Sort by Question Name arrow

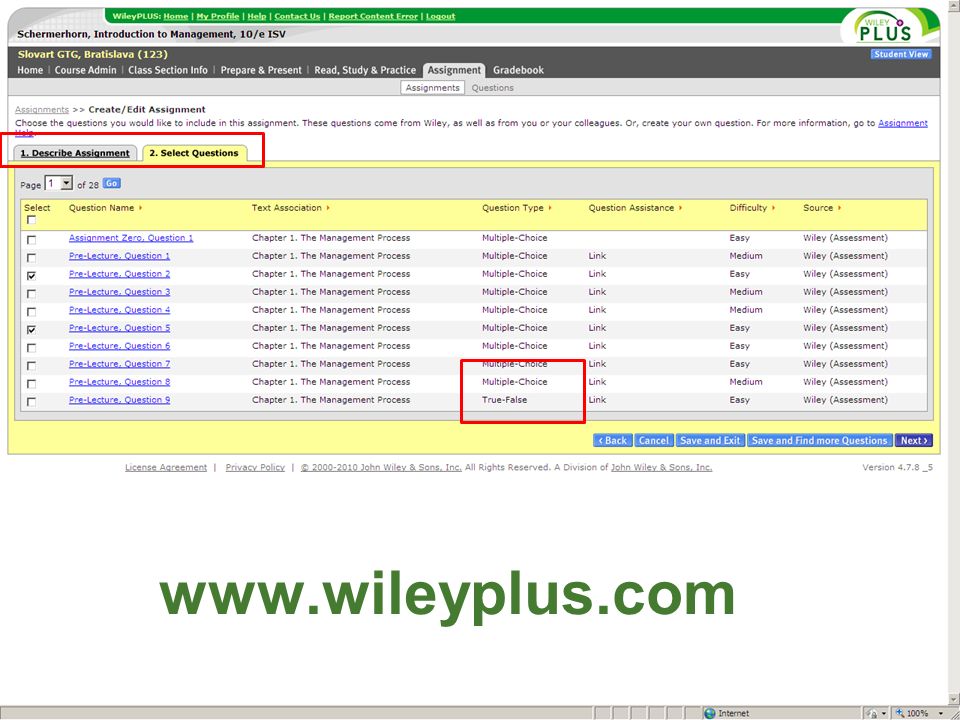[x=140, y=208]
